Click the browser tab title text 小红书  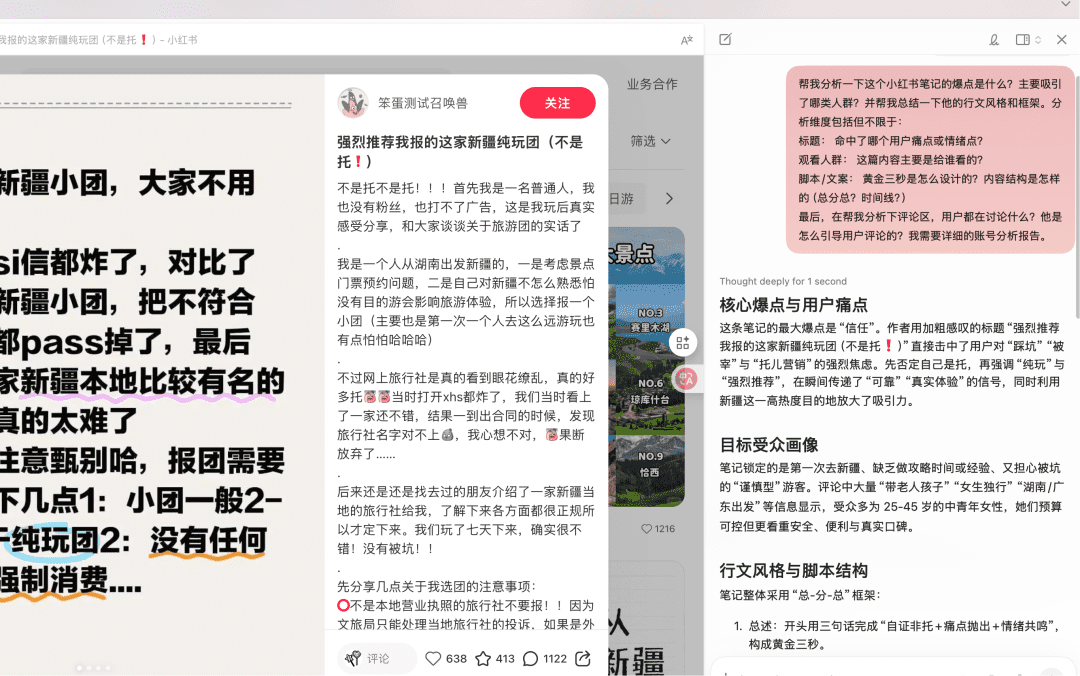coord(182,40)
